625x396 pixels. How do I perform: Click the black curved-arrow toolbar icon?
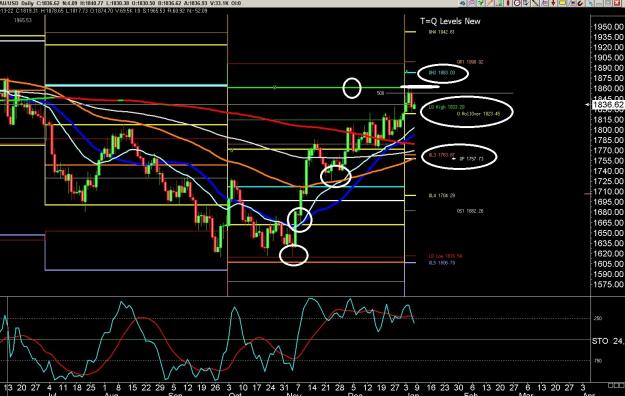coord(581,3)
